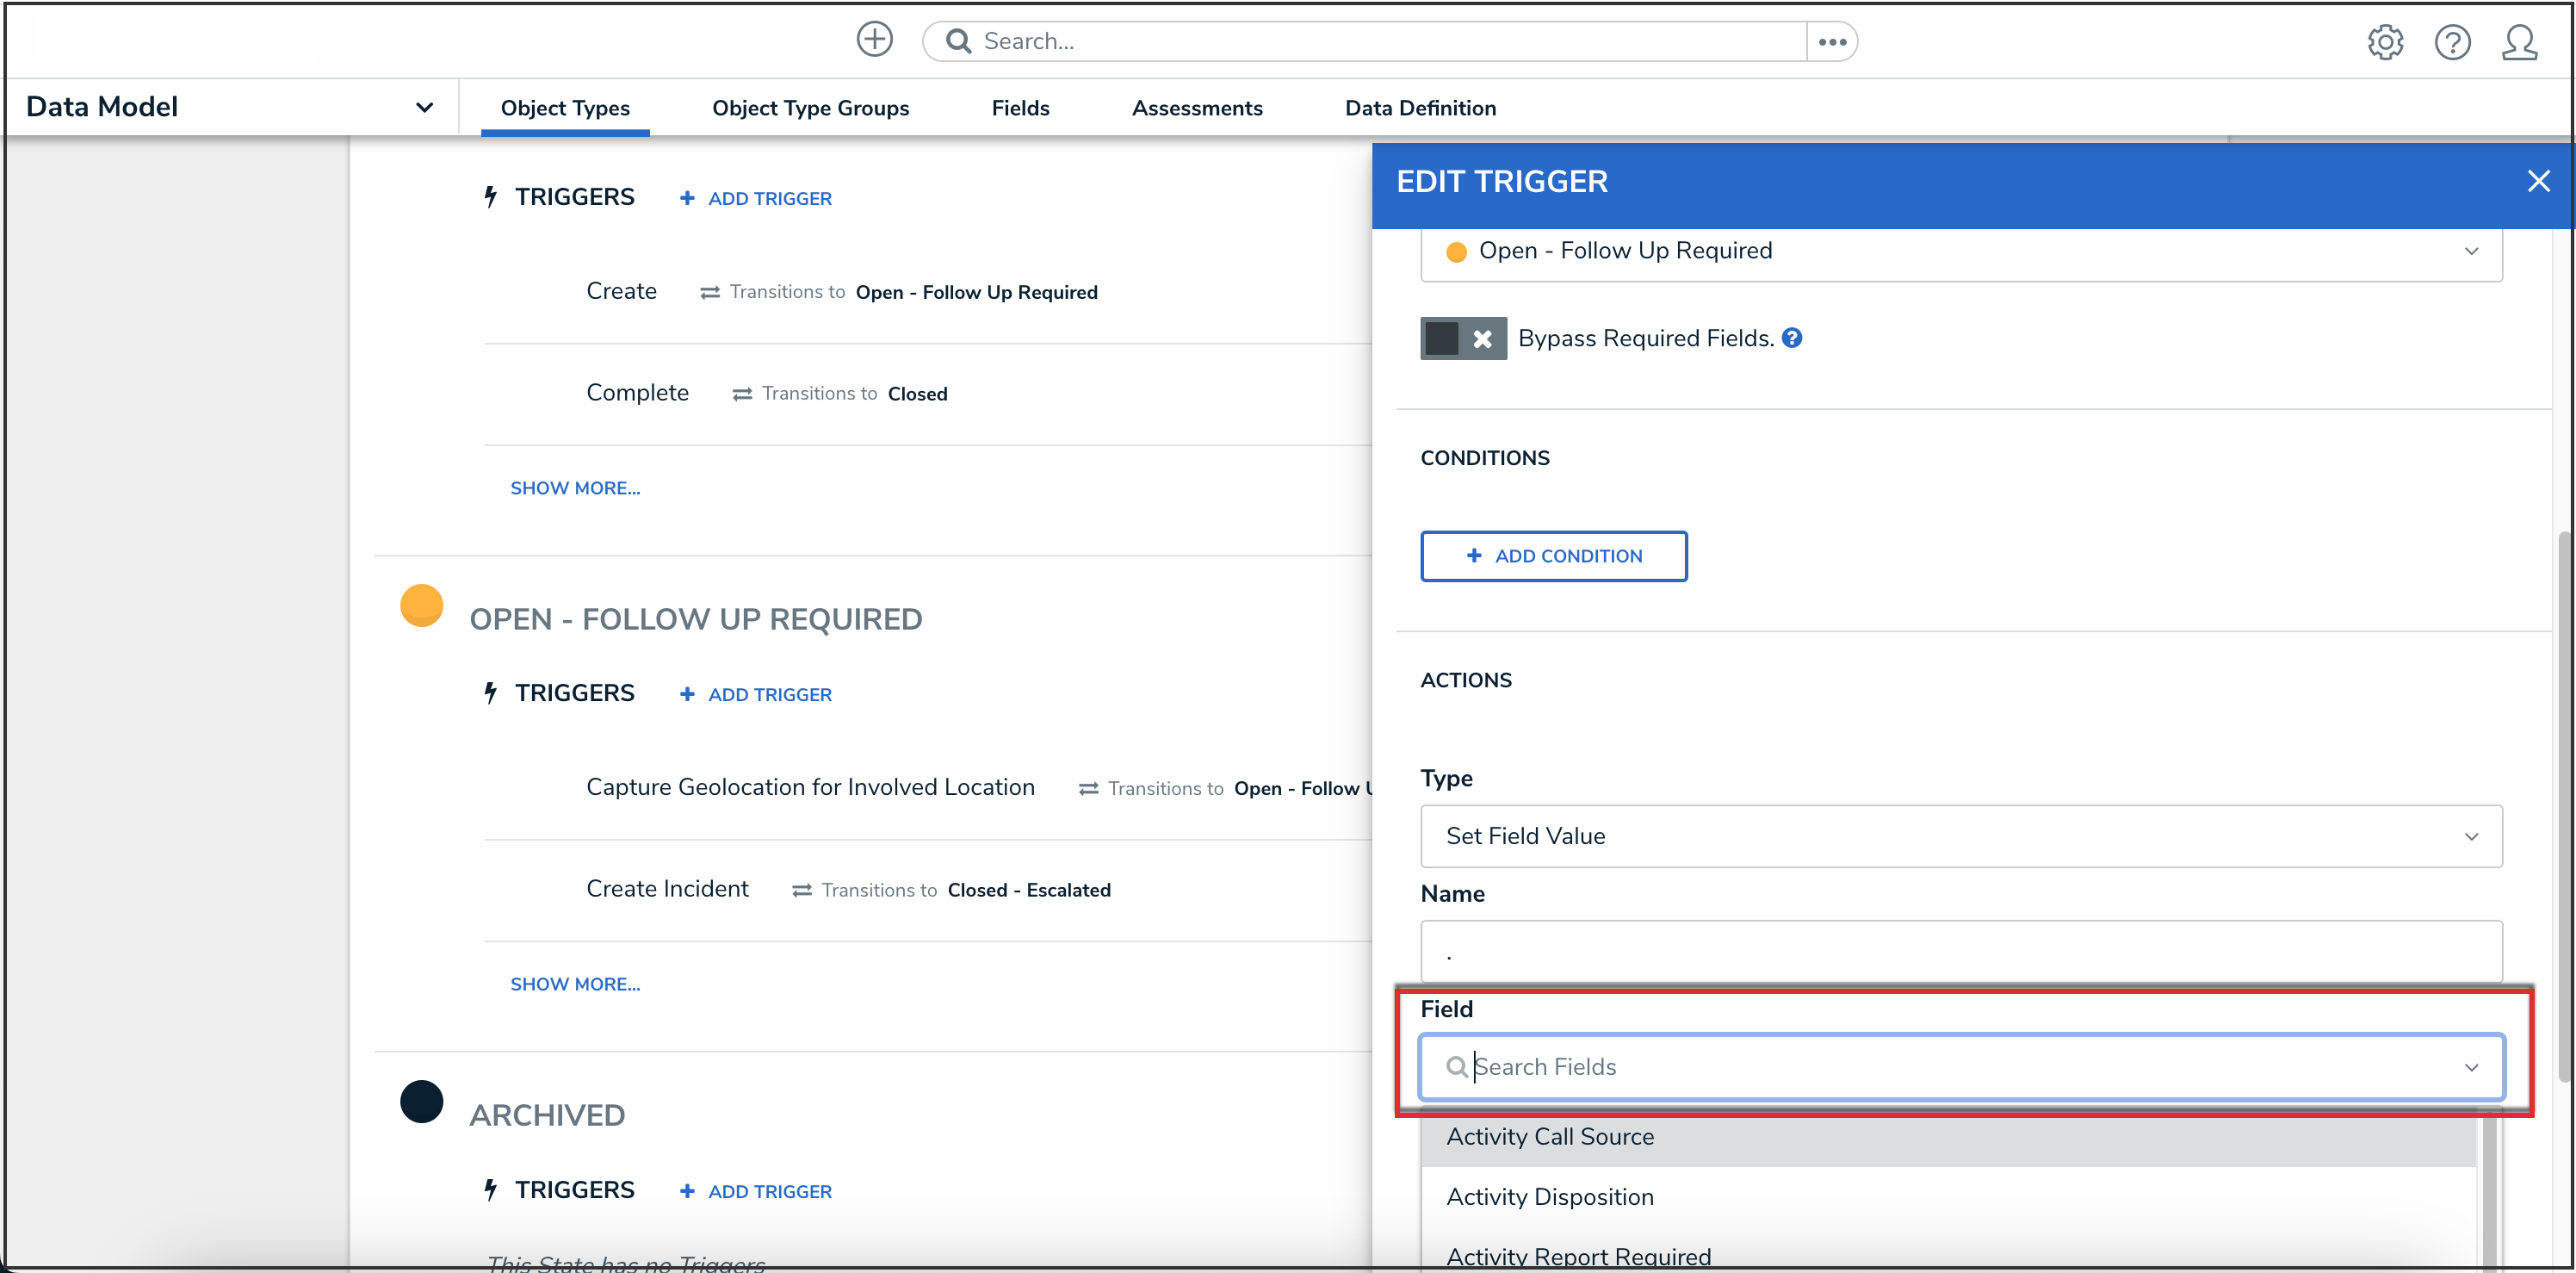The height and width of the screenshot is (1273, 2576).
Task: Toggle Bypass Required Fields switch
Action: click(1462, 339)
